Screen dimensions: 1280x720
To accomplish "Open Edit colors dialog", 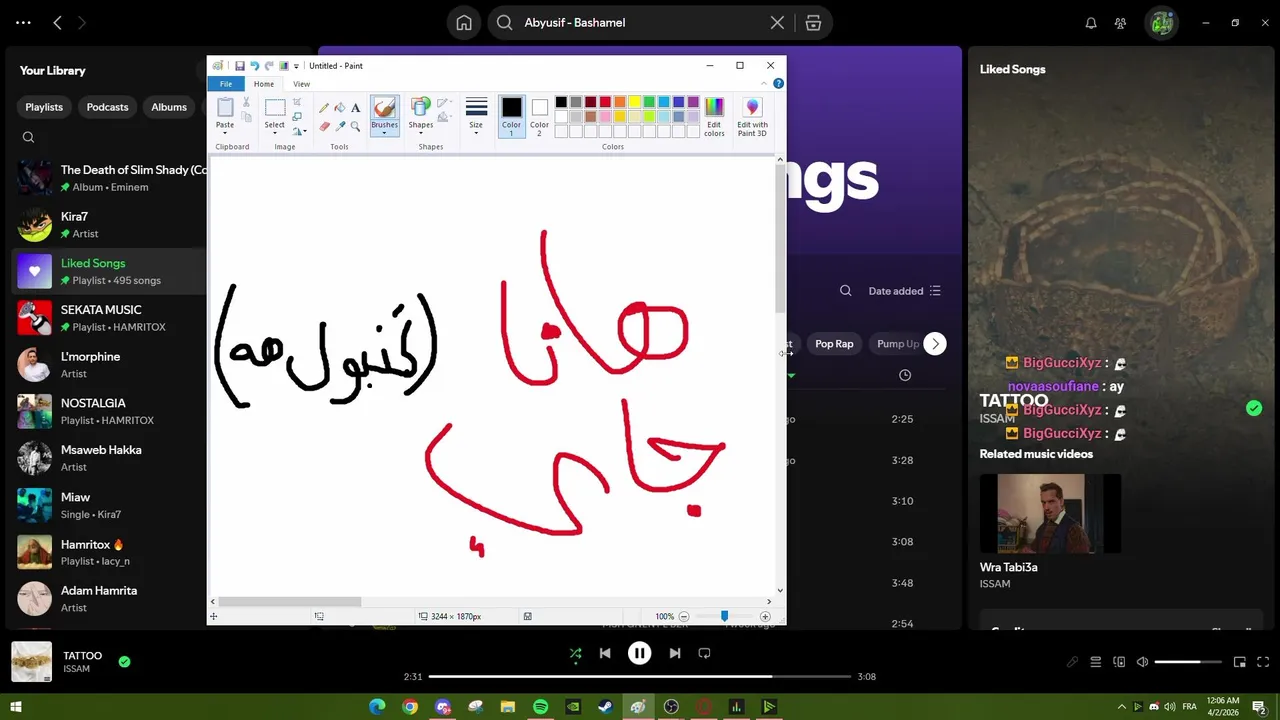I will click(714, 117).
